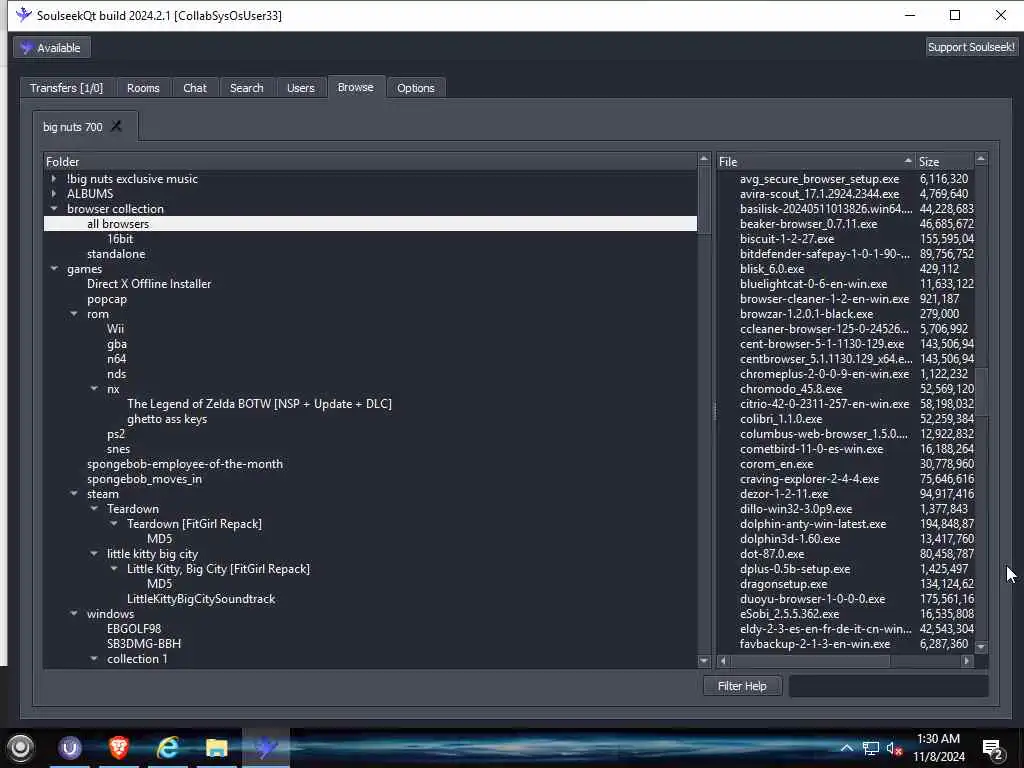Select eSobi_2.5.5.362.exe in file list

pyautogui.click(x=790, y=614)
